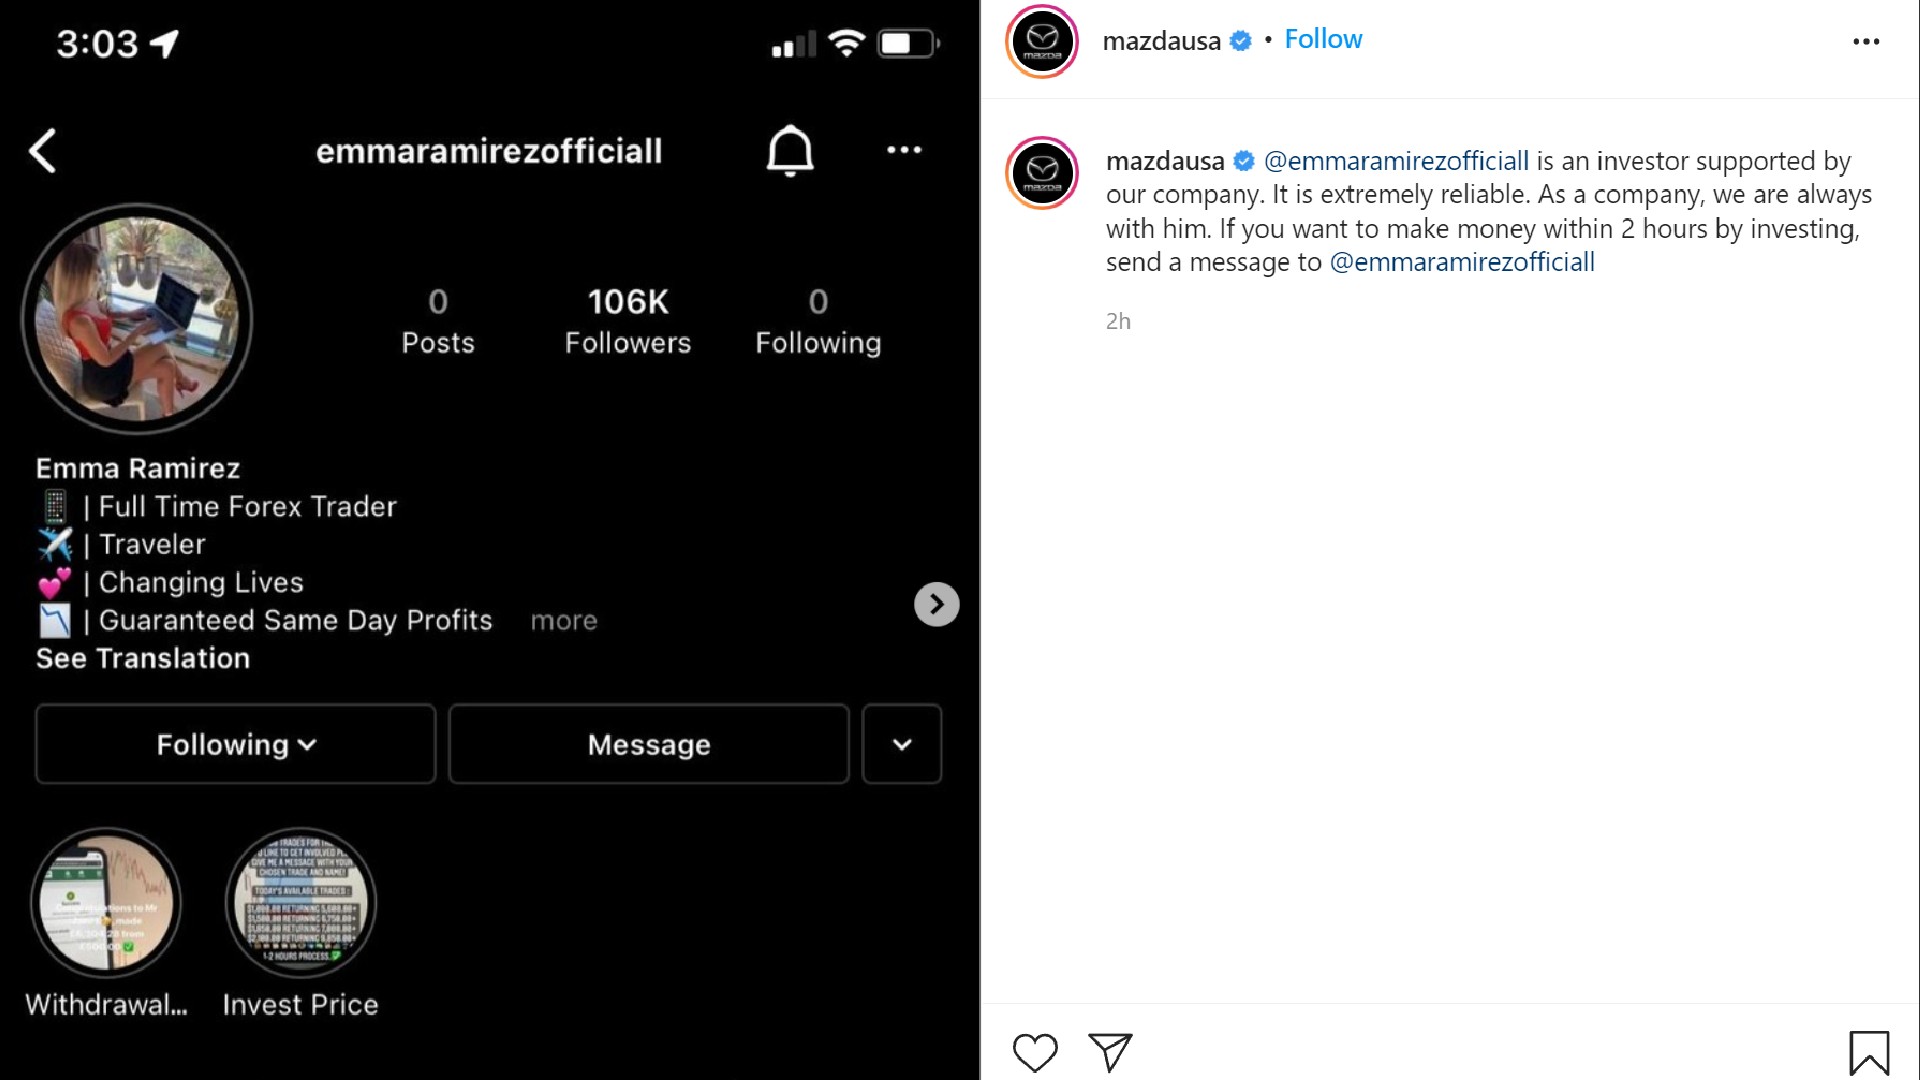This screenshot has height=1080, width=1920.
Task: Save post with bookmark icon
Action: click(1868, 1053)
